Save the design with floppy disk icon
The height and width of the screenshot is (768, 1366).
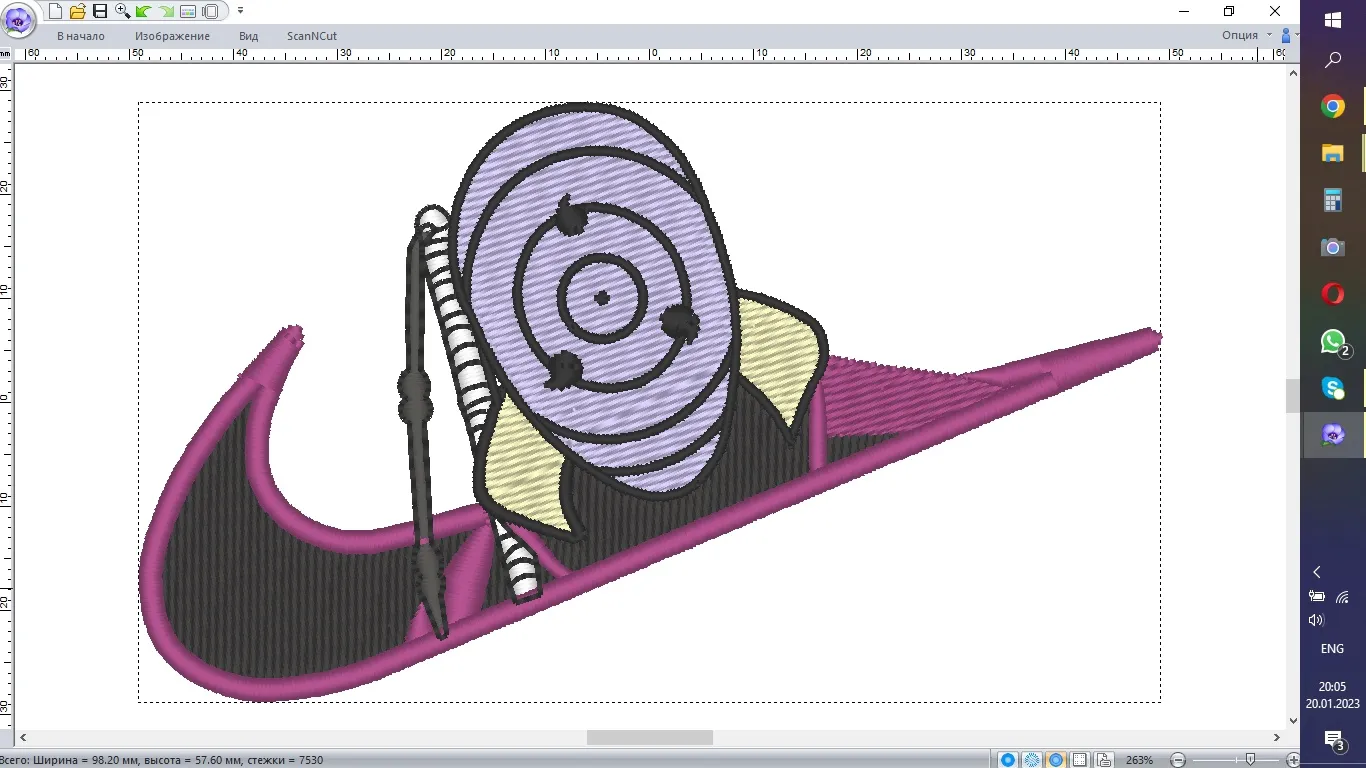(x=99, y=11)
